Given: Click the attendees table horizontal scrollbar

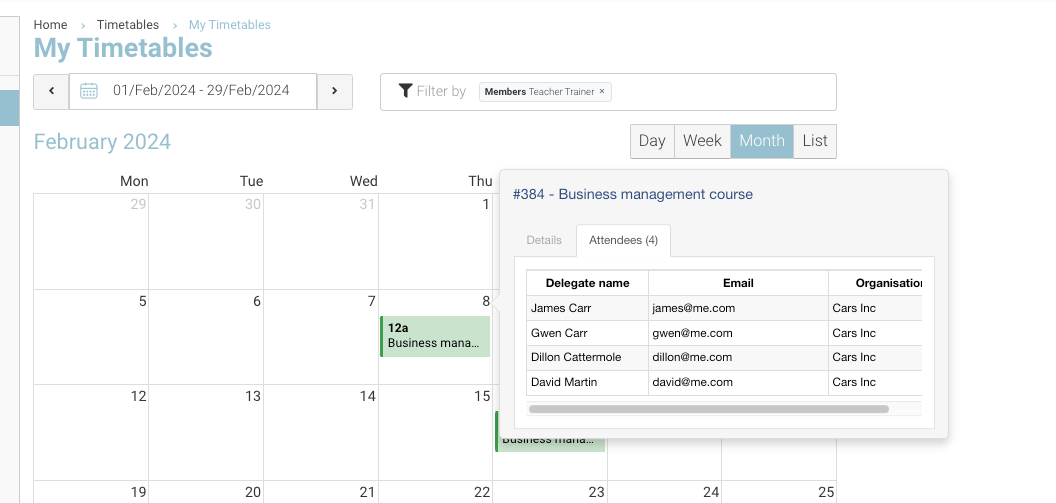Looking at the screenshot, I should coord(708,408).
